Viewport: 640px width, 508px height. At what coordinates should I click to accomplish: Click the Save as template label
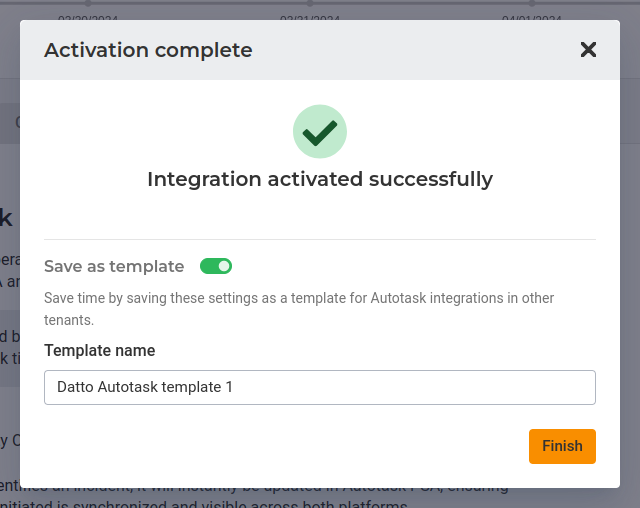114,266
